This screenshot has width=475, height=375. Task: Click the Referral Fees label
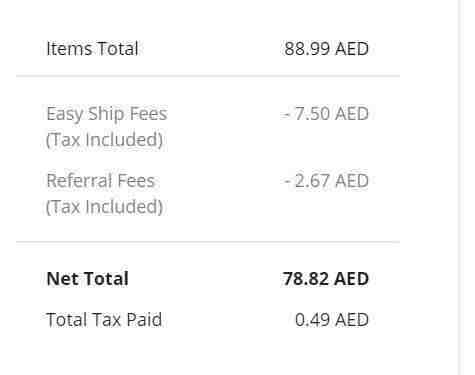click(x=100, y=181)
